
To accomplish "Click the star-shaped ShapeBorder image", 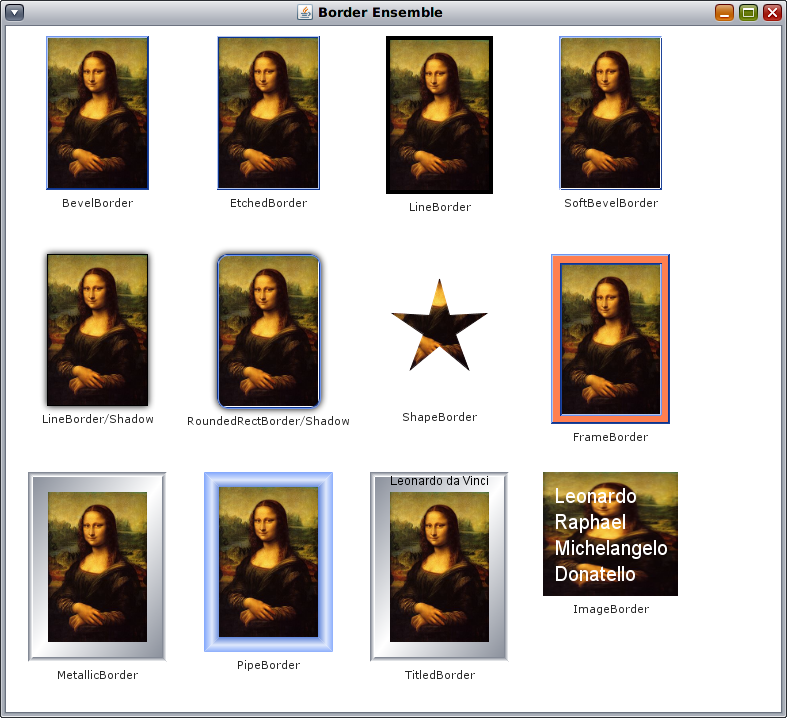I will (x=439, y=325).
